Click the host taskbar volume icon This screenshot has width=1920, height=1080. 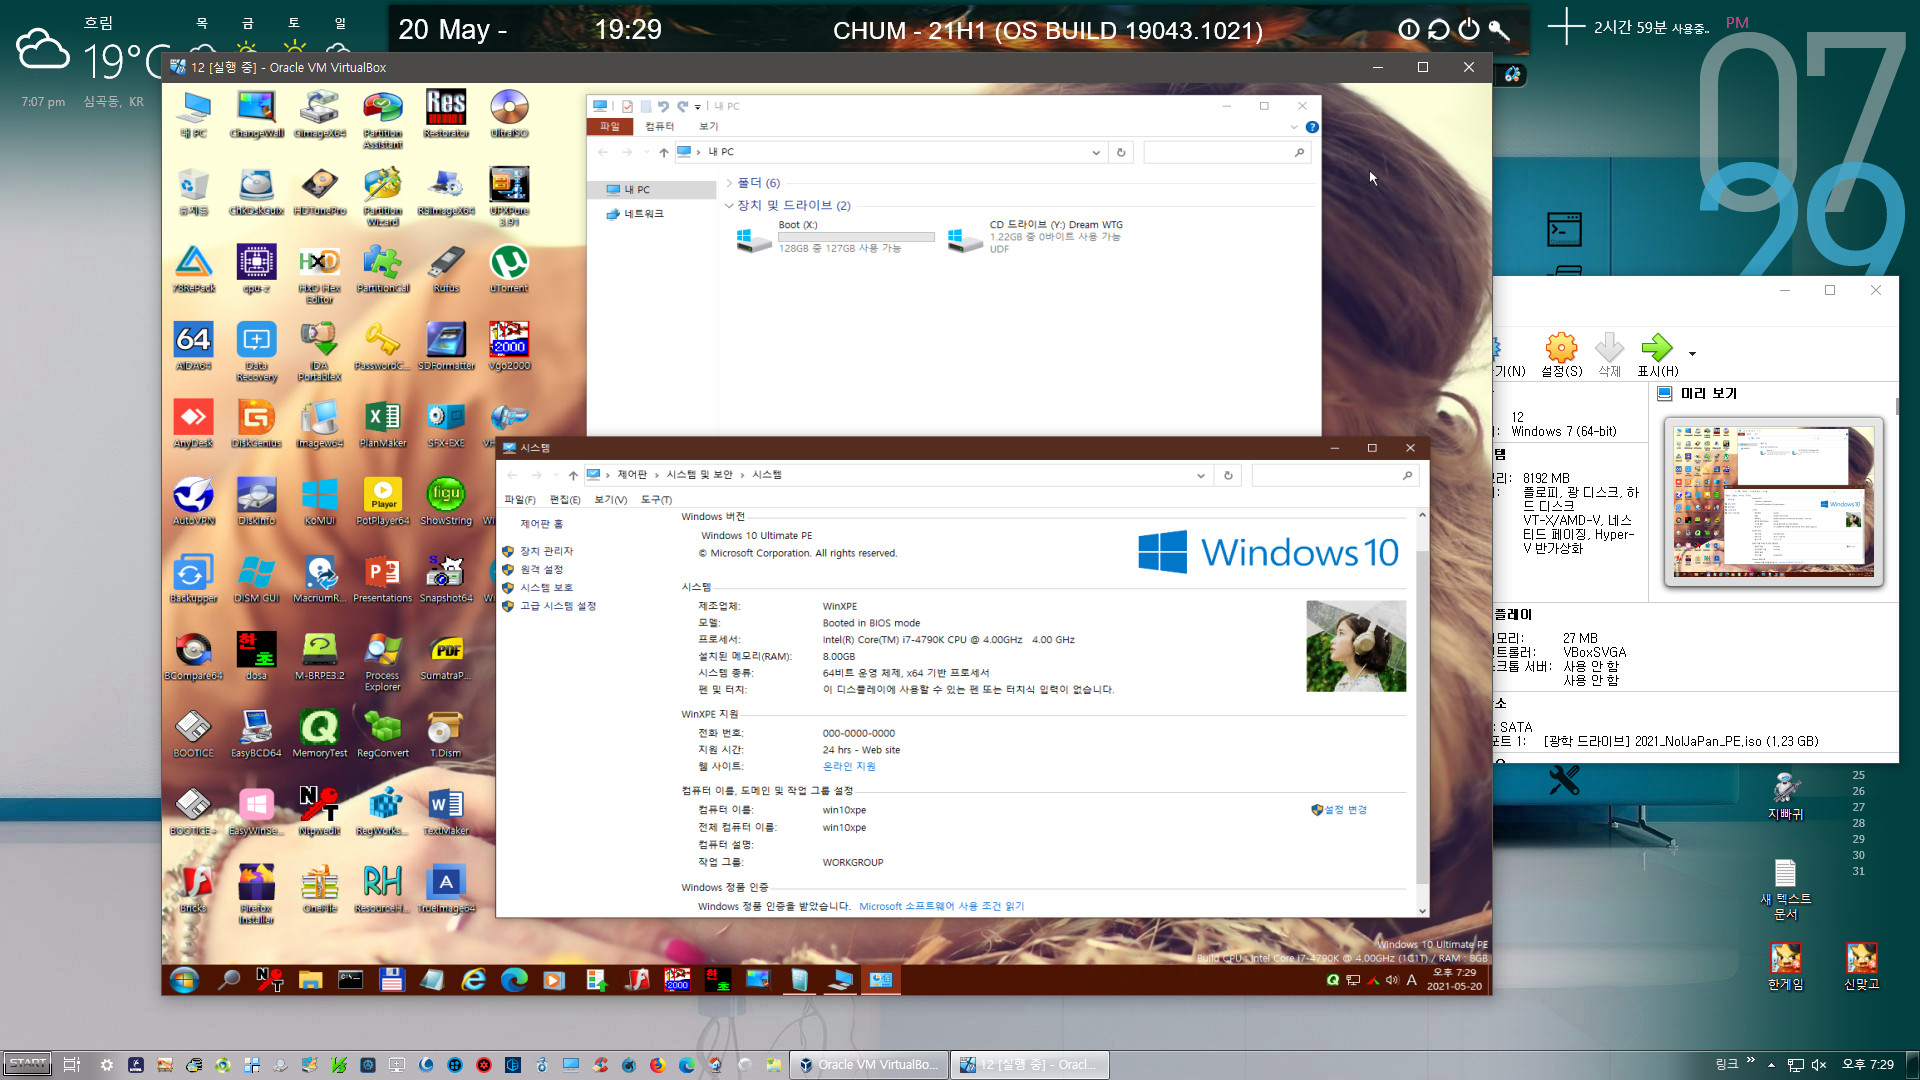pyautogui.click(x=1819, y=1065)
